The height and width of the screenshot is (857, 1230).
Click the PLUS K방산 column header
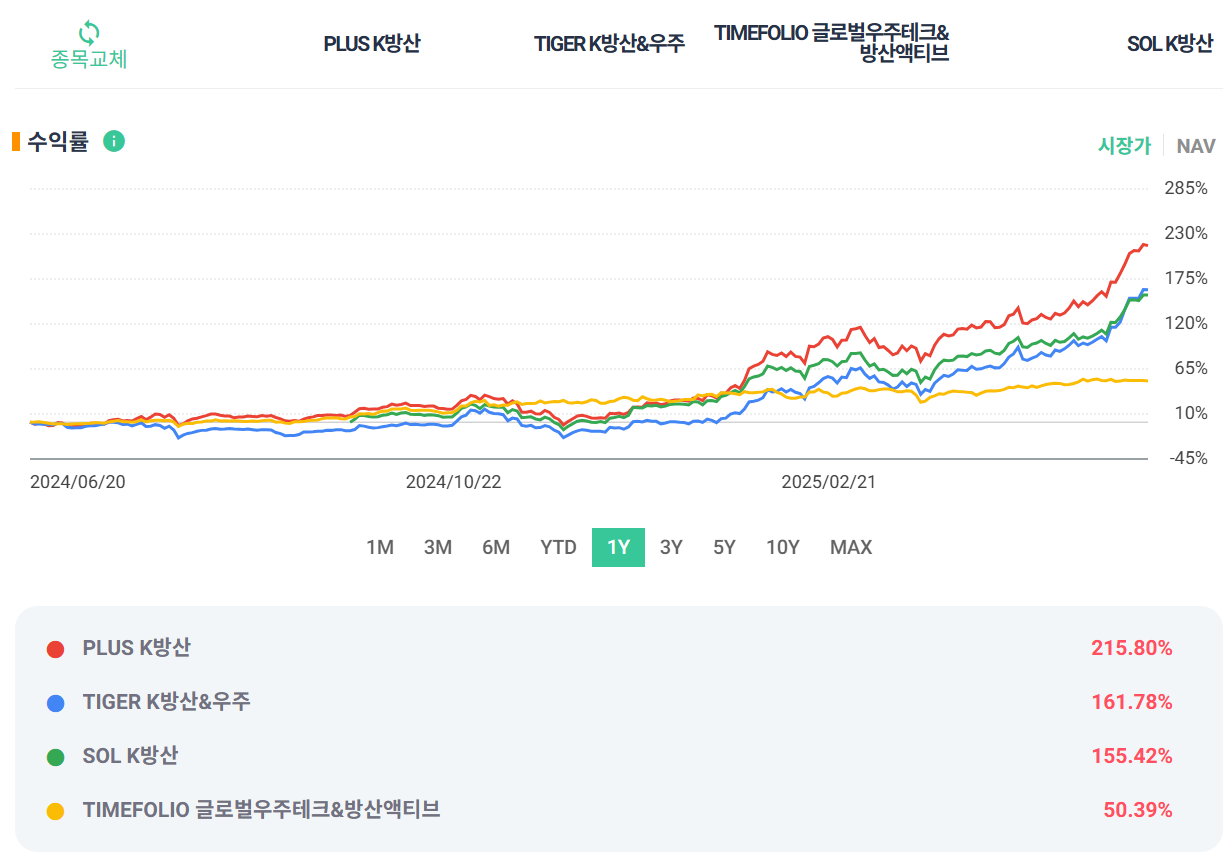click(x=372, y=44)
